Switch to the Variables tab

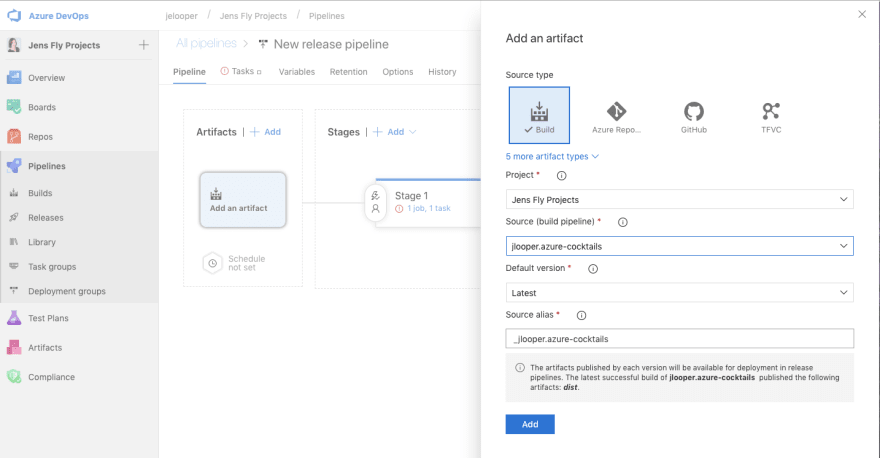point(297,72)
